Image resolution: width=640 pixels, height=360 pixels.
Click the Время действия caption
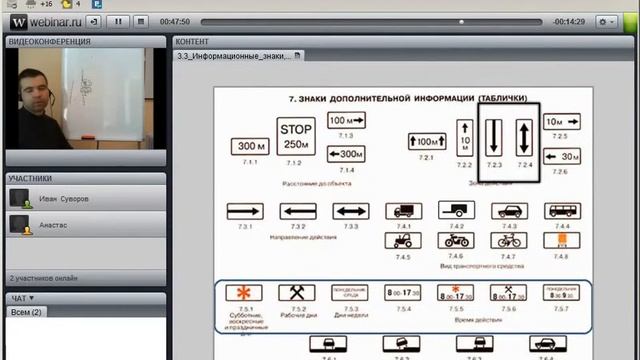tap(478, 320)
